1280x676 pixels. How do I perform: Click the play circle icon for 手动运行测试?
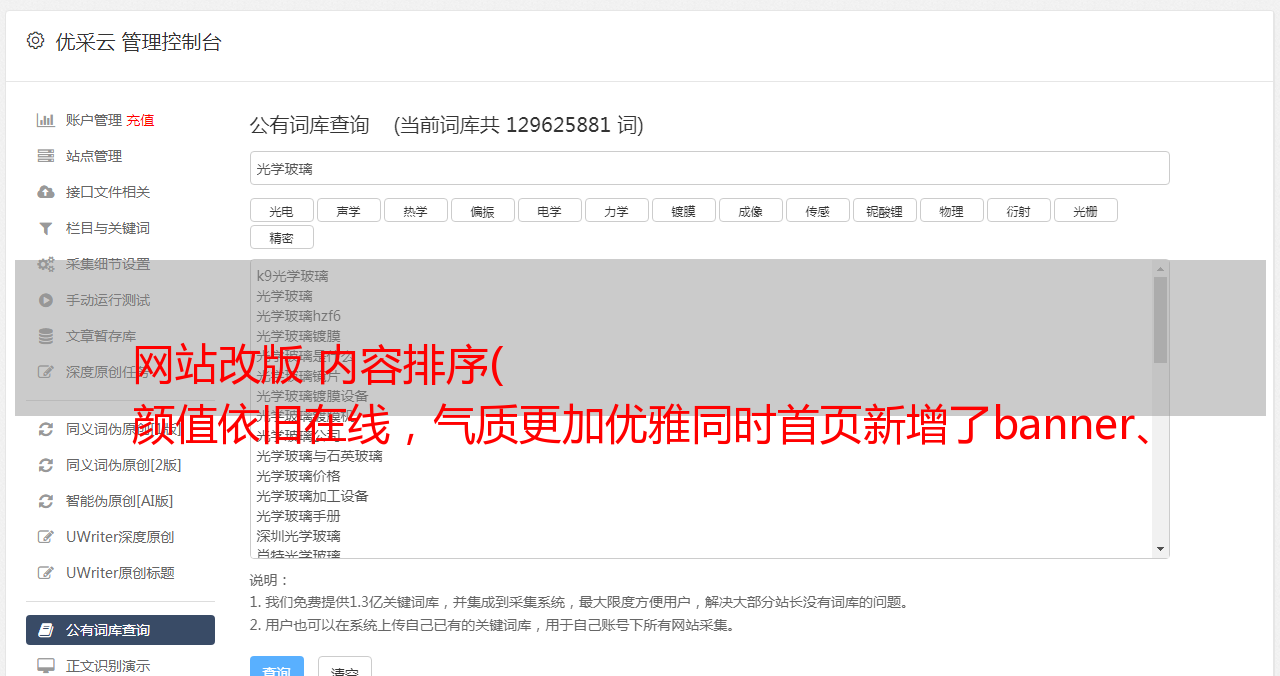click(x=46, y=300)
